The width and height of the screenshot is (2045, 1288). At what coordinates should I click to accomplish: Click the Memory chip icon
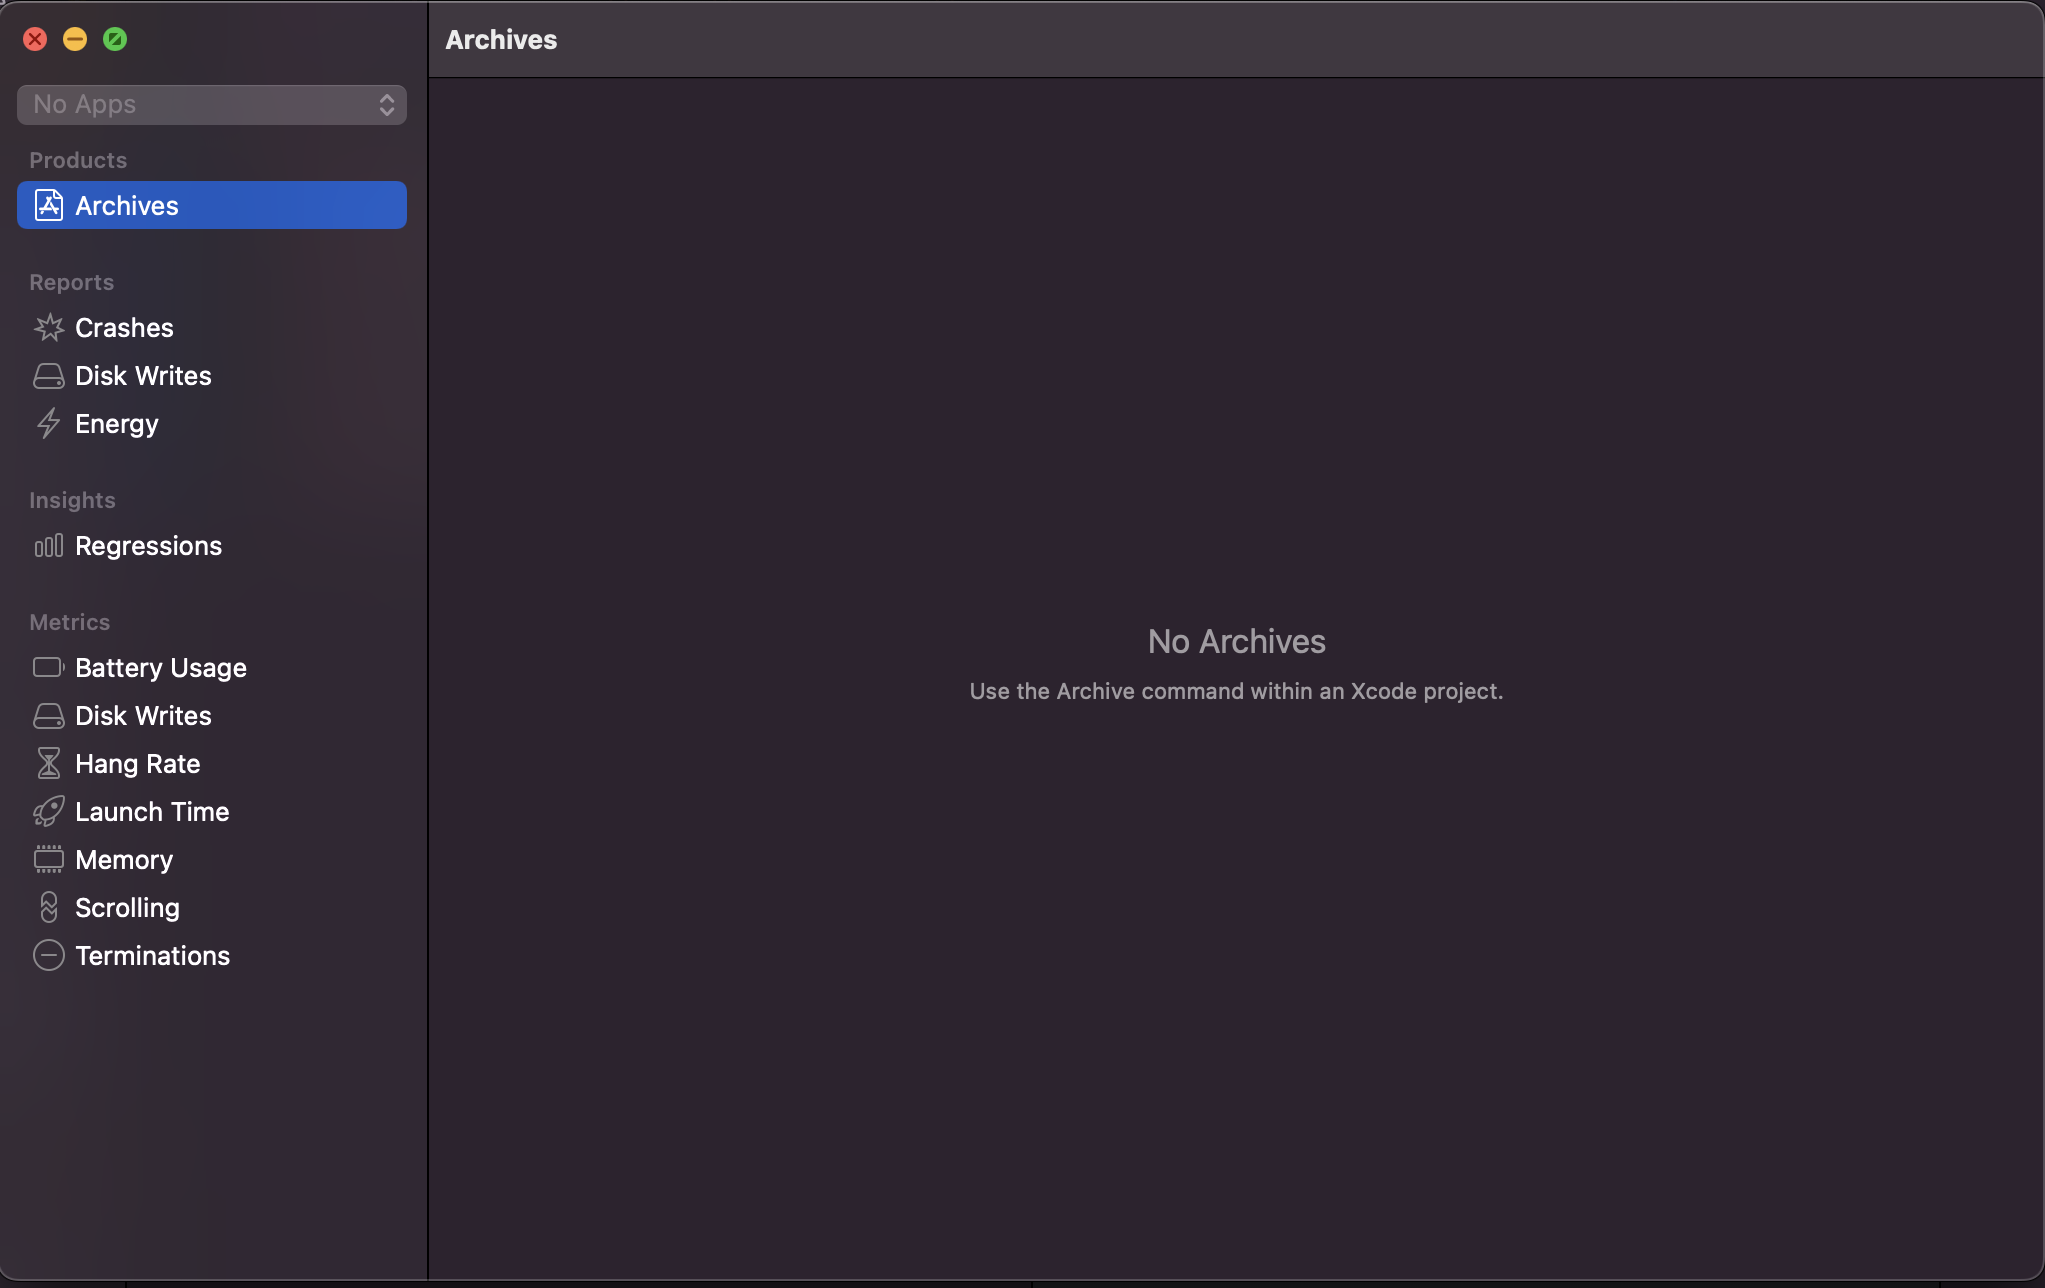coord(48,860)
